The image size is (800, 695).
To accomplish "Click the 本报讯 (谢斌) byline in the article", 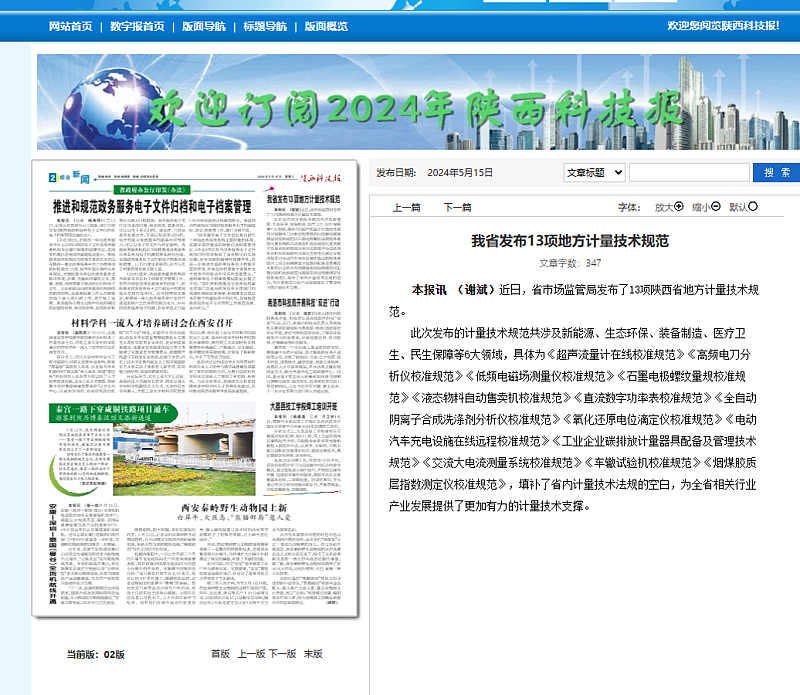I will click(x=454, y=290).
